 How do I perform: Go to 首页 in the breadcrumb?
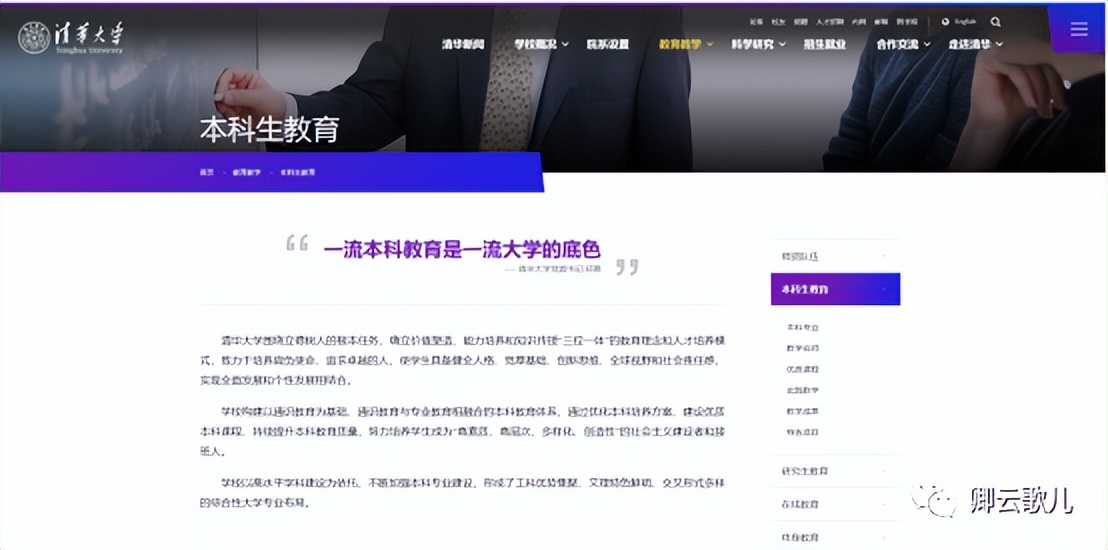tap(206, 172)
